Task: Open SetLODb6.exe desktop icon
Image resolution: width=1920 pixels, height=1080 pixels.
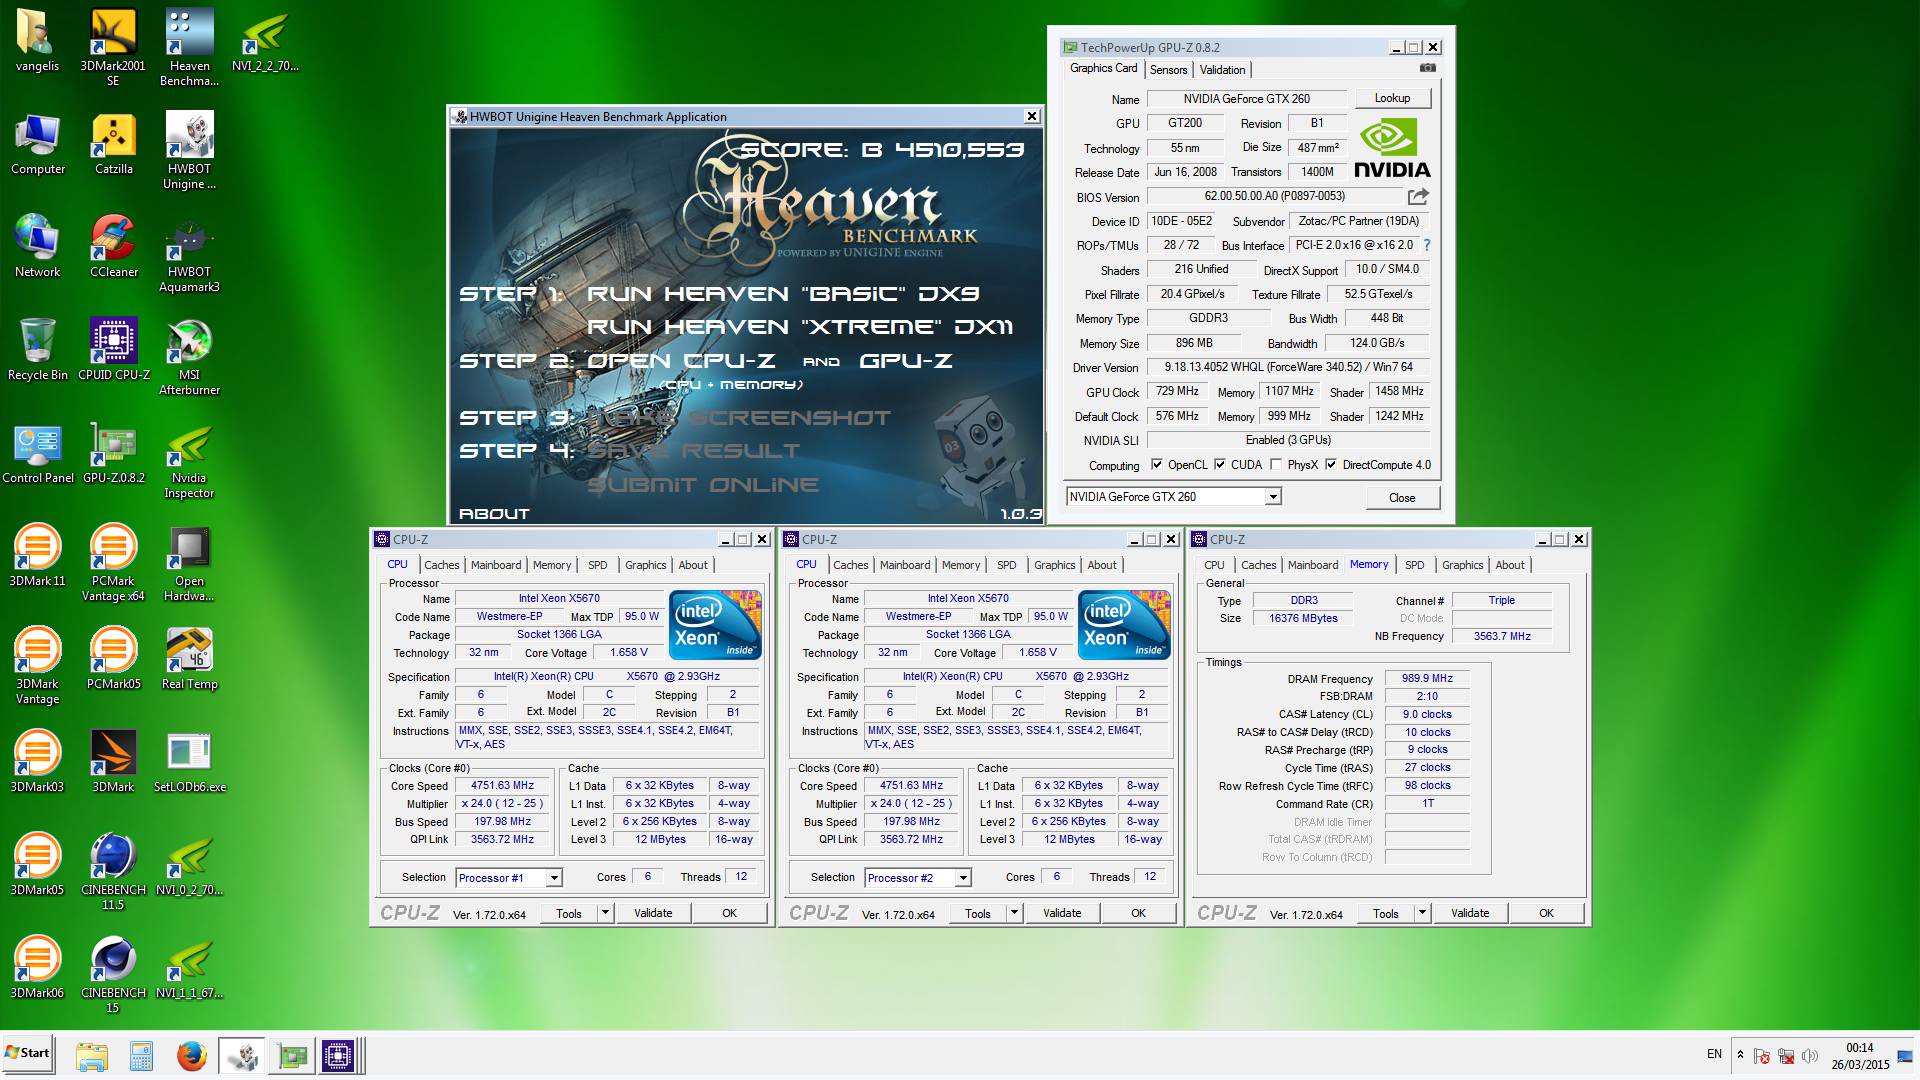Action: point(189,762)
